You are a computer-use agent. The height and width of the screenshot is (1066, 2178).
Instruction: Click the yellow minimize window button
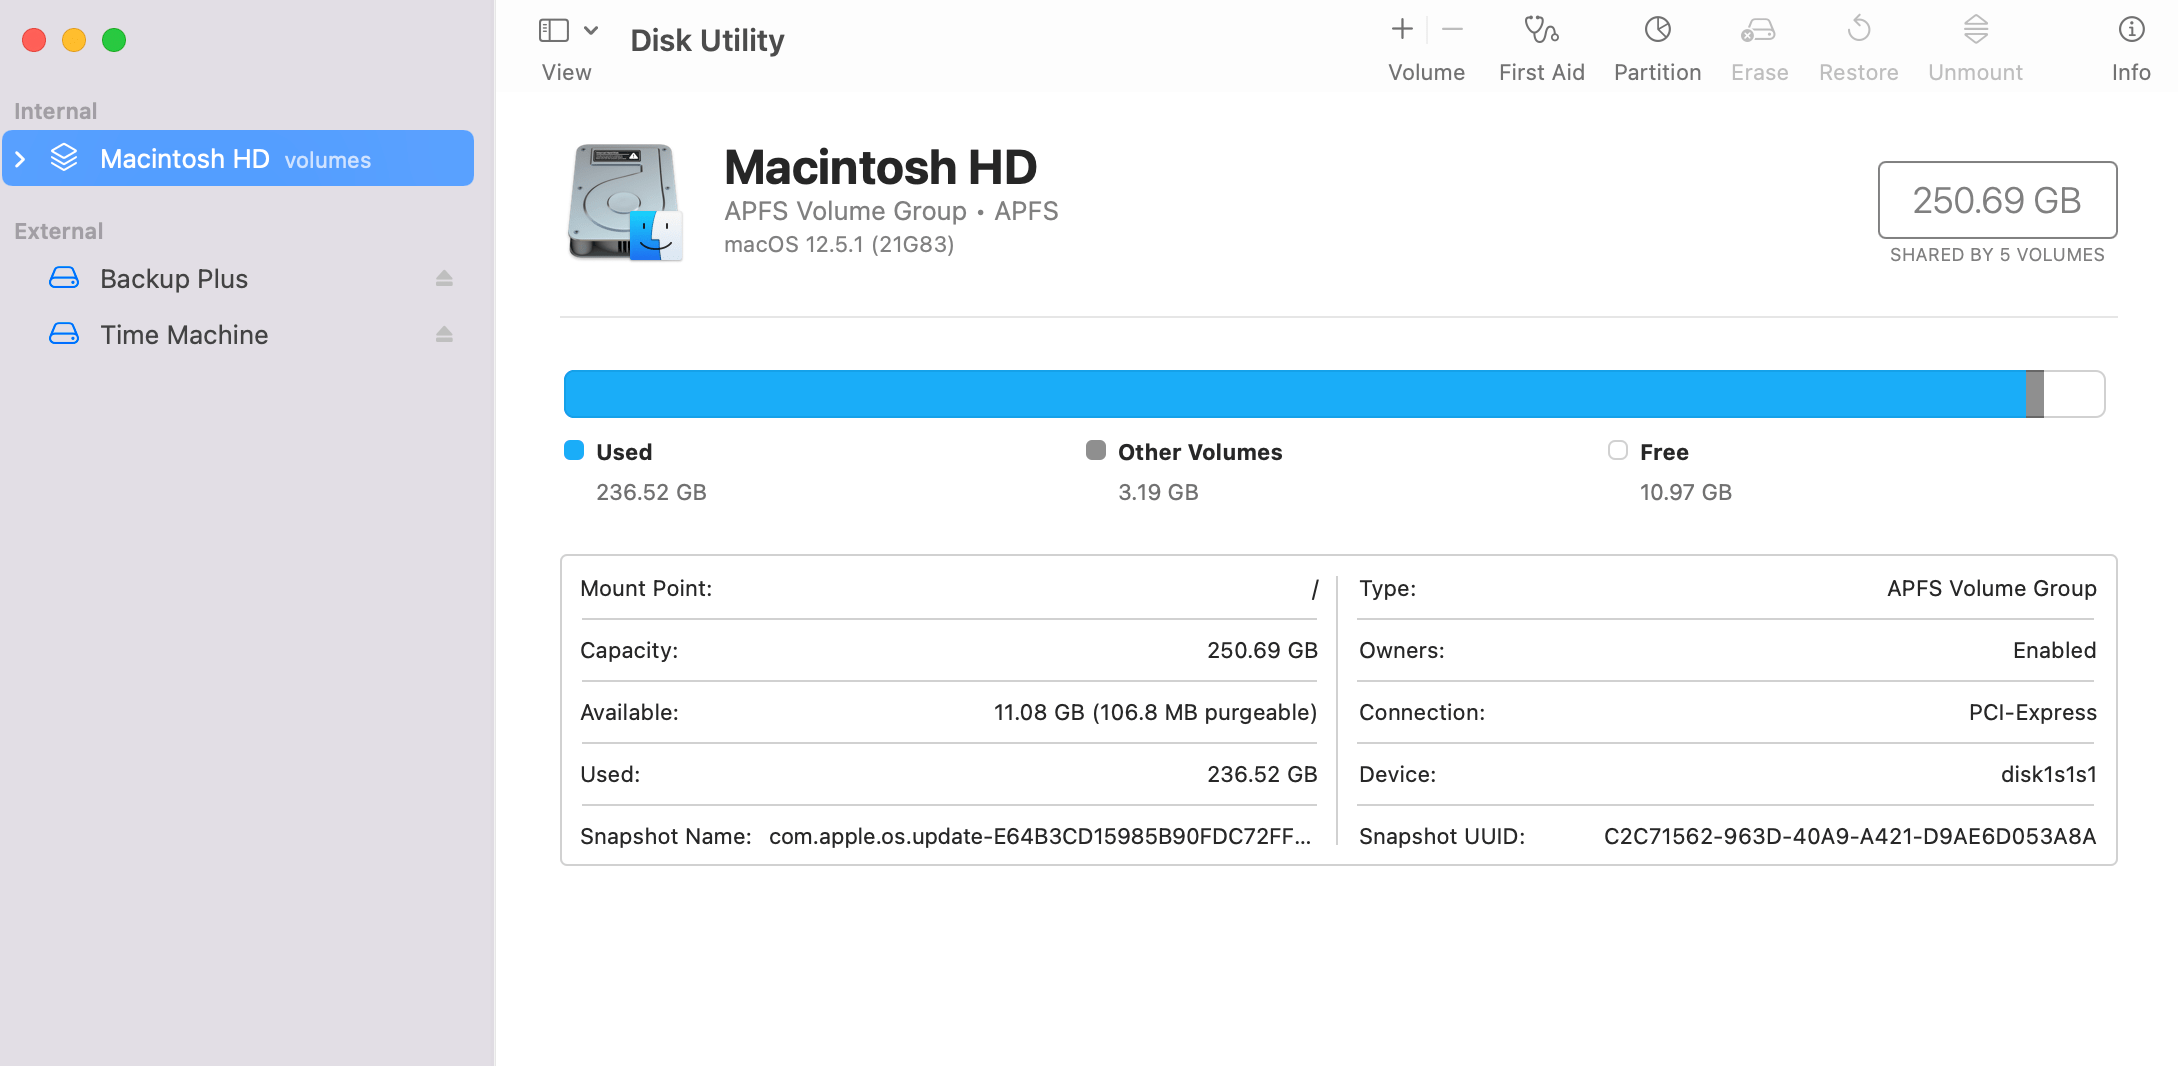pyautogui.click(x=74, y=40)
